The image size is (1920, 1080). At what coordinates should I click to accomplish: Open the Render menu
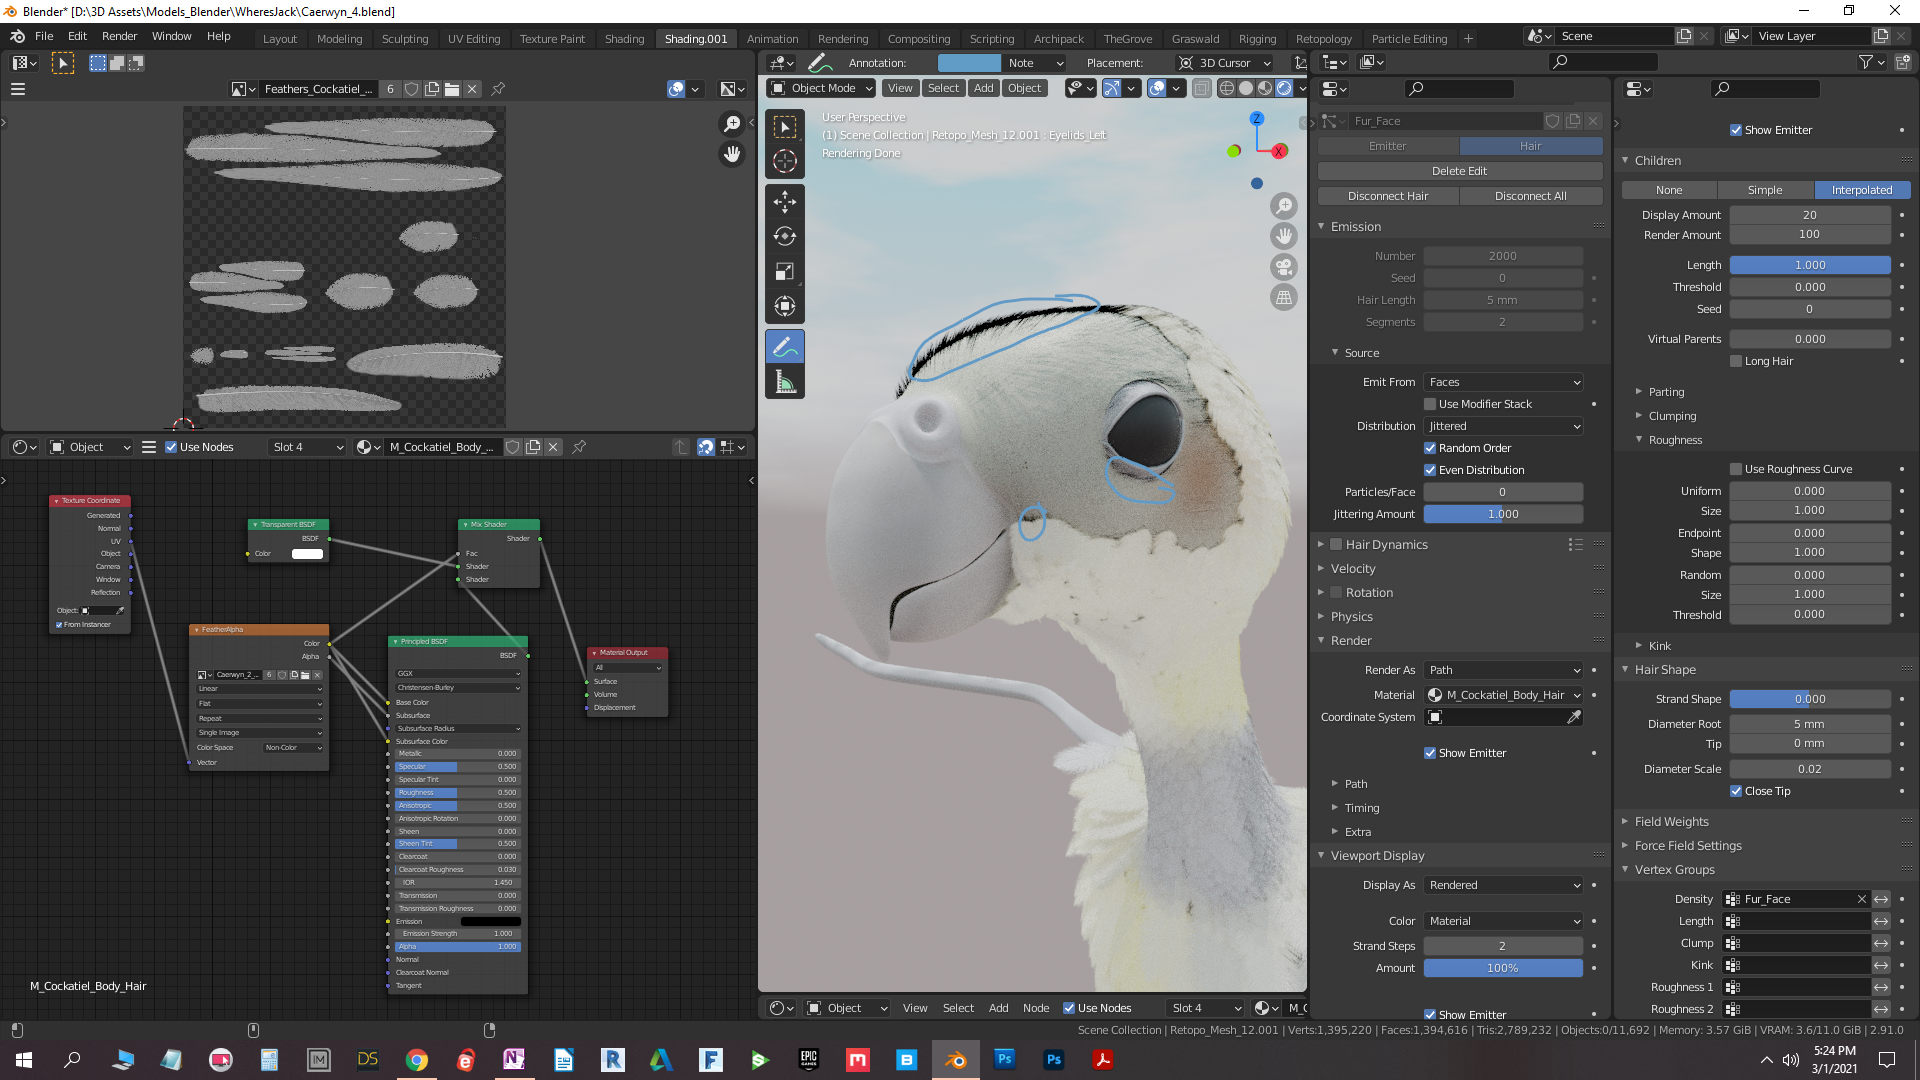tap(119, 36)
